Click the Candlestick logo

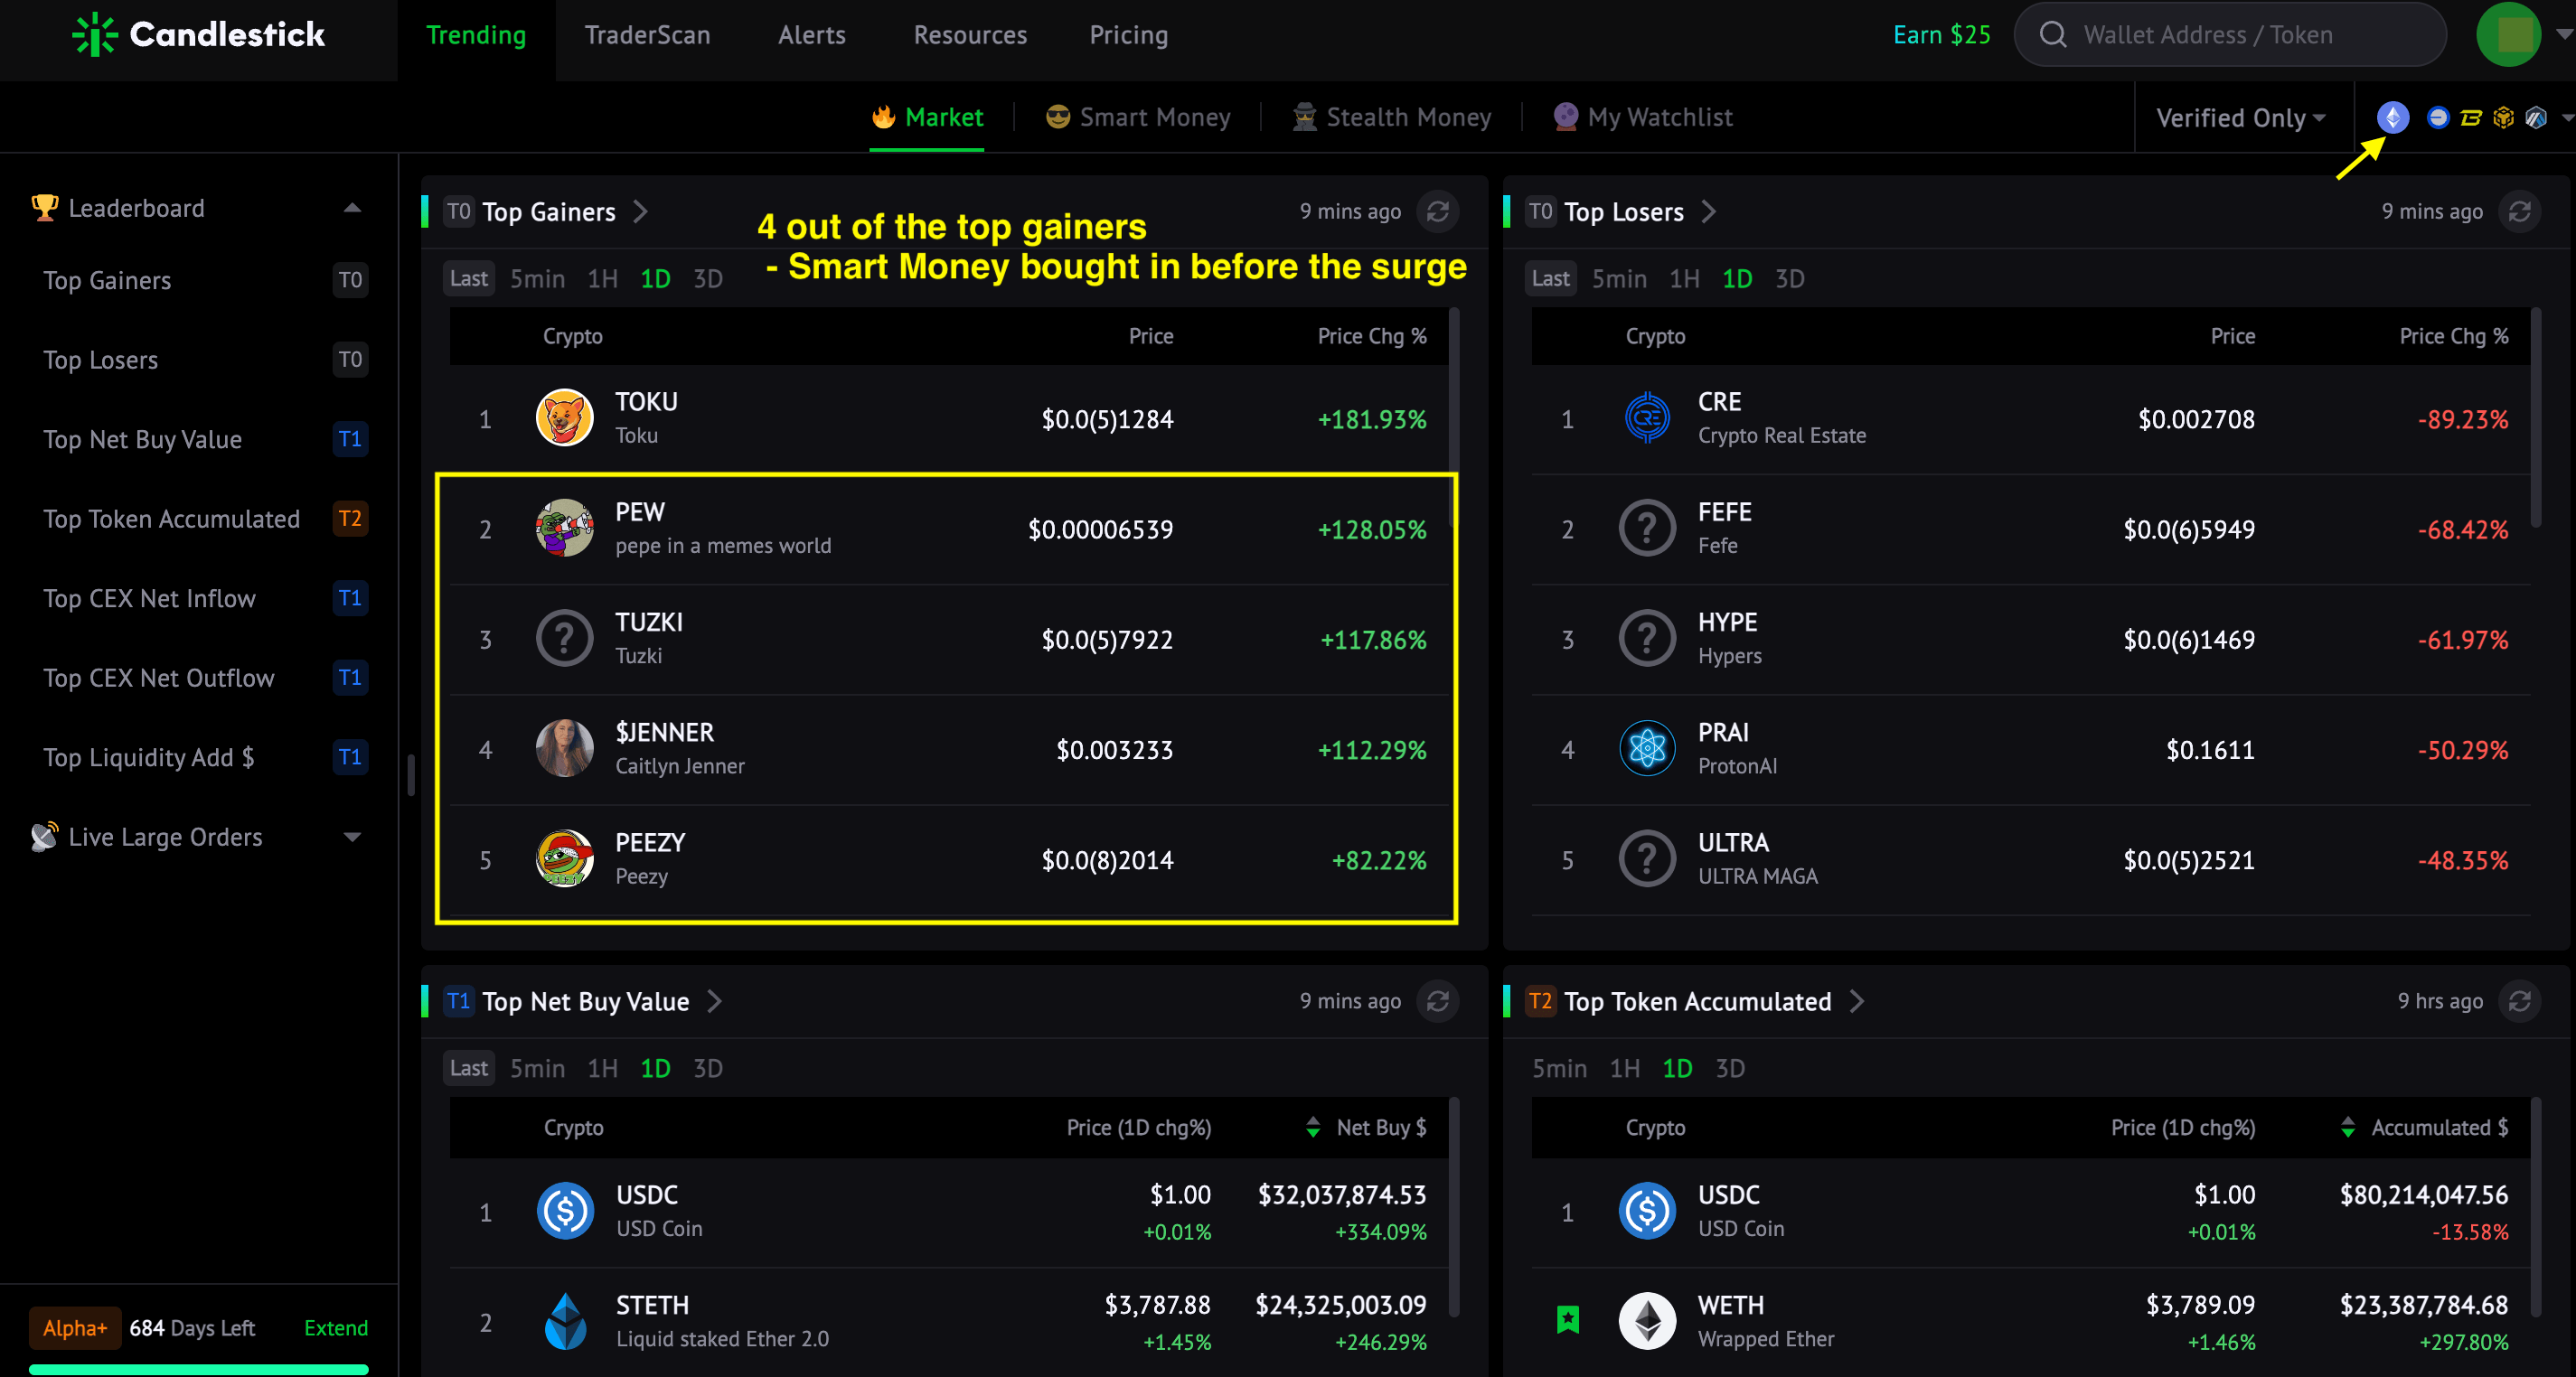[198, 35]
